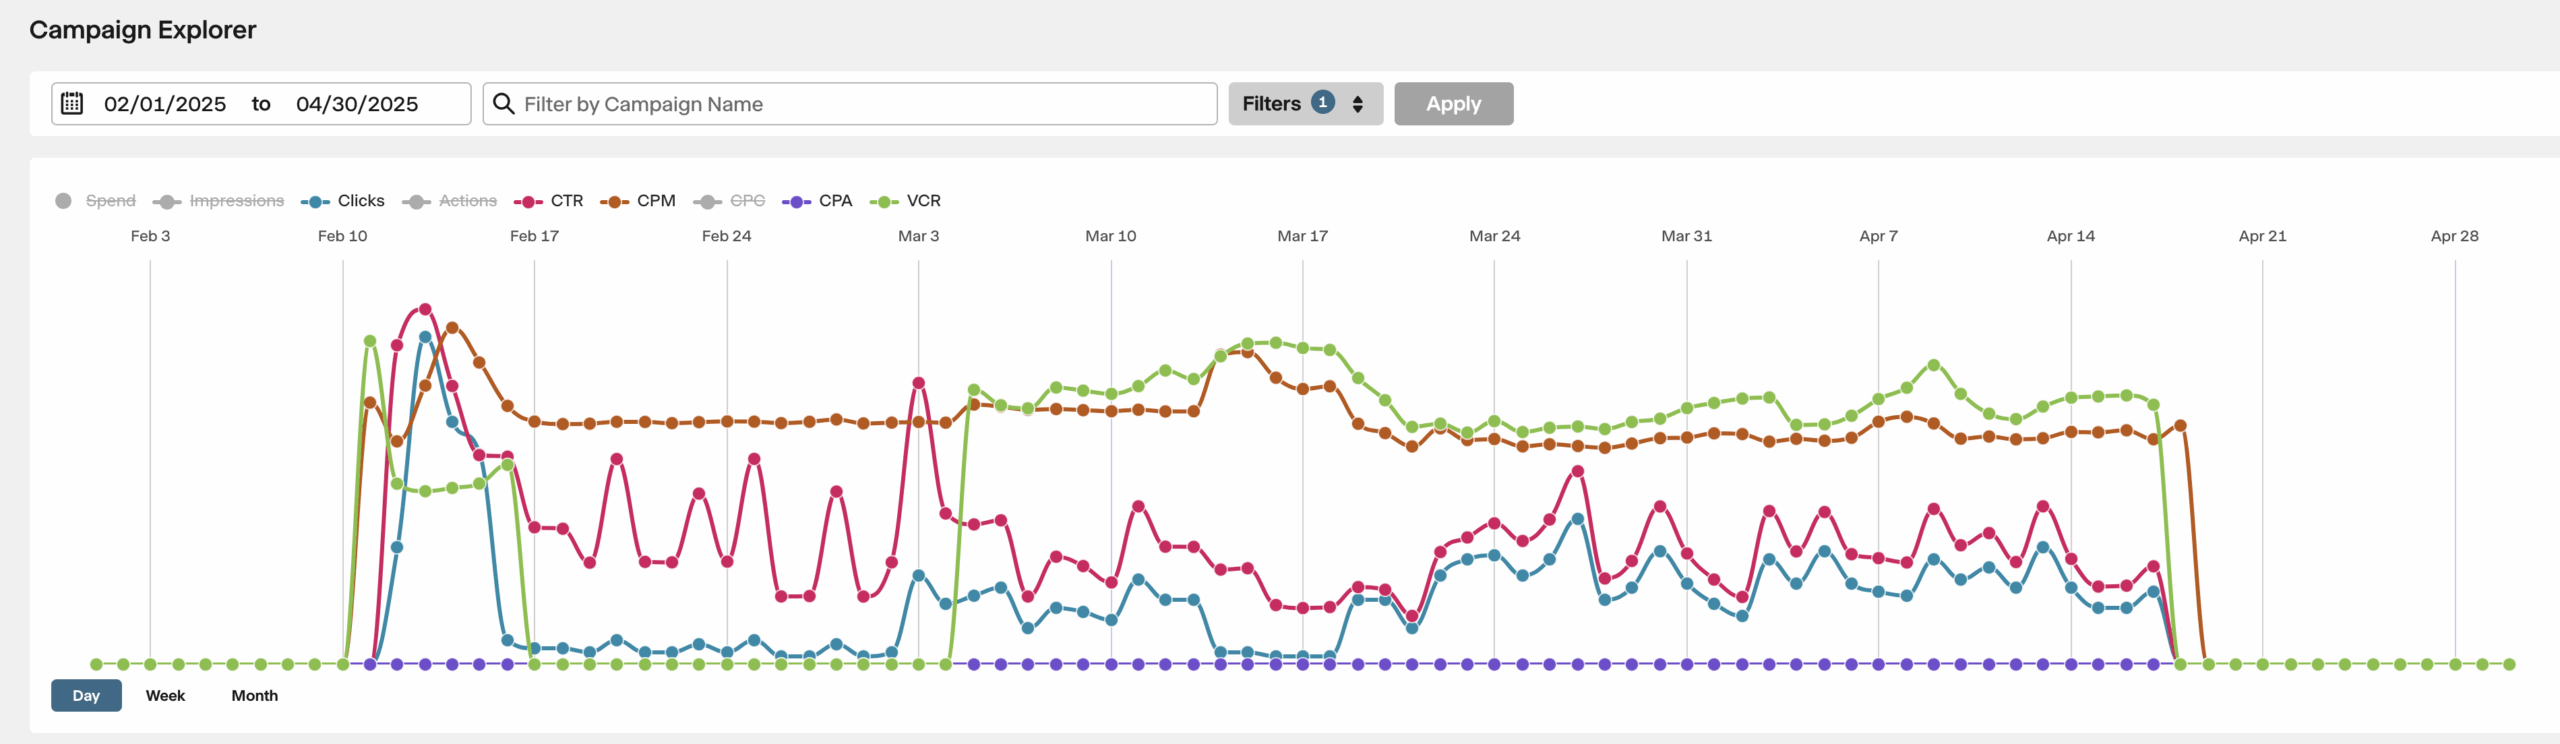Select the Day granularity button

(x=86, y=695)
